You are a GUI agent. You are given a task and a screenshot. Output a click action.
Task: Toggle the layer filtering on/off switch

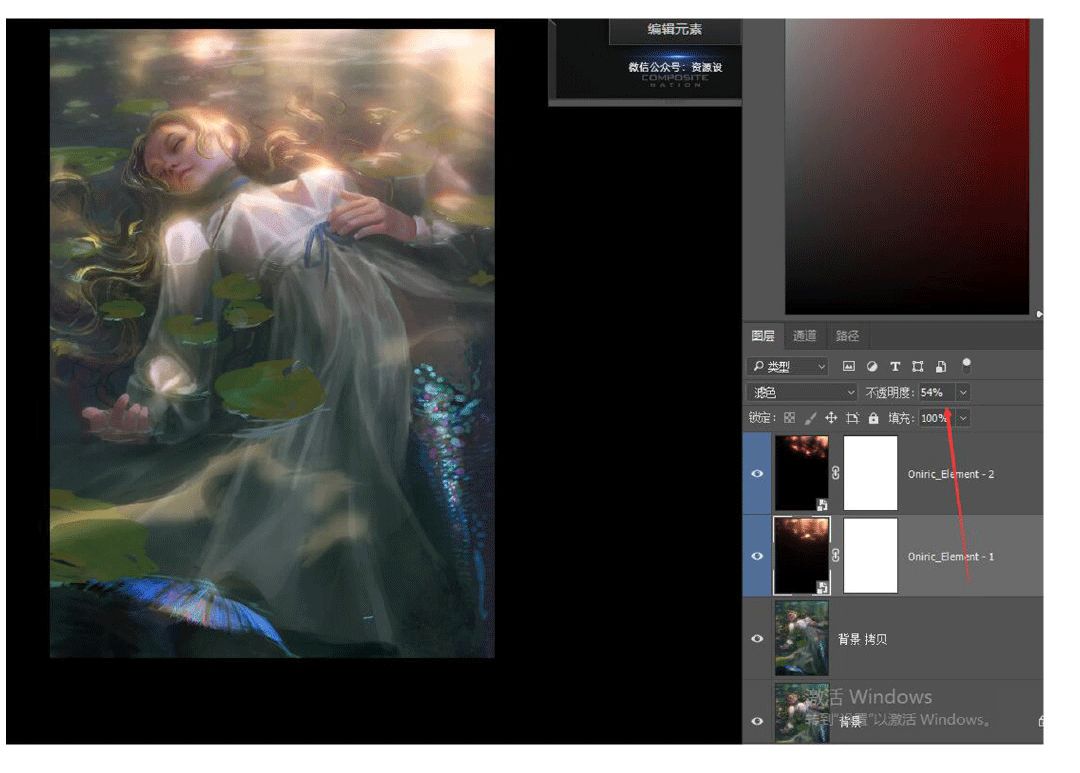point(966,365)
